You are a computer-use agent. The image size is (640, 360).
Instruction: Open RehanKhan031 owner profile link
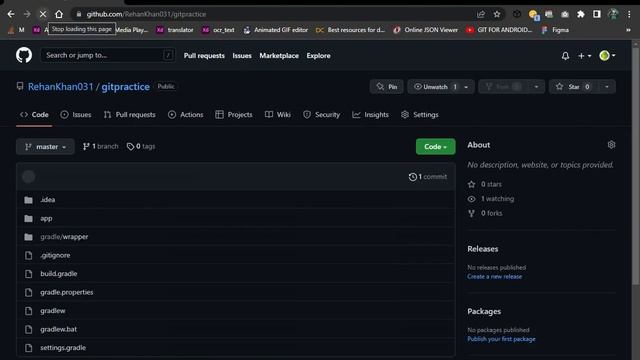(x=60, y=87)
